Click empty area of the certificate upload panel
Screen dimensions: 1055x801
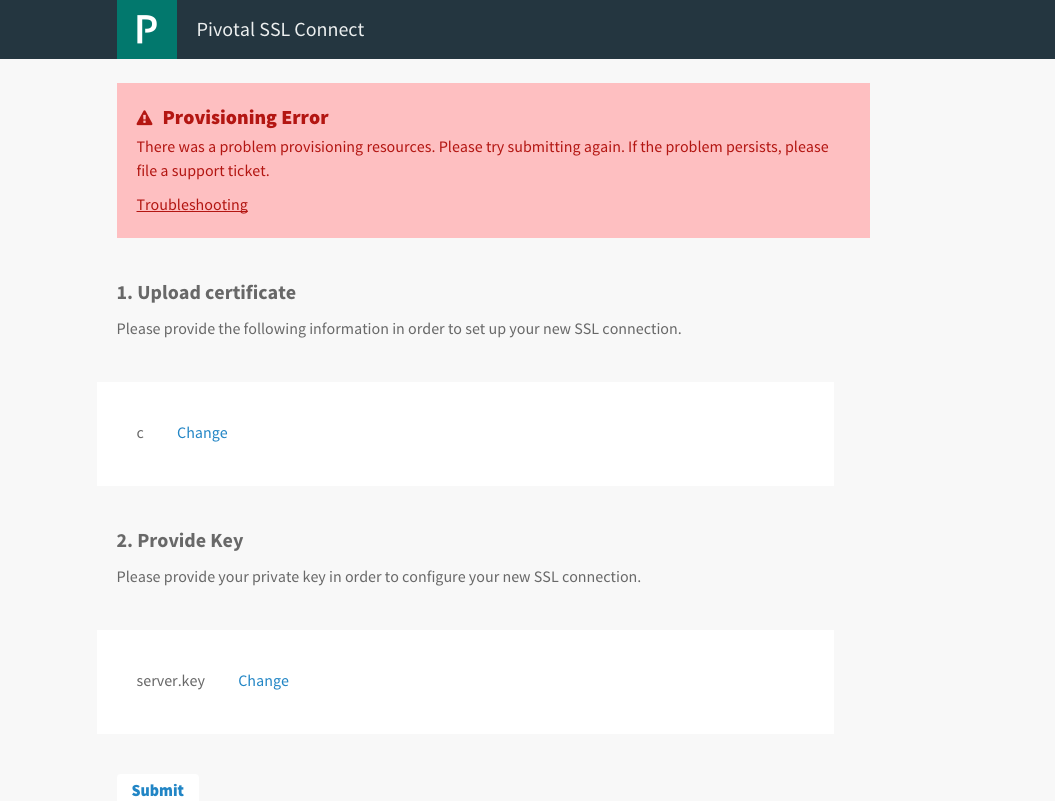pyautogui.click(x=550, y=434)
